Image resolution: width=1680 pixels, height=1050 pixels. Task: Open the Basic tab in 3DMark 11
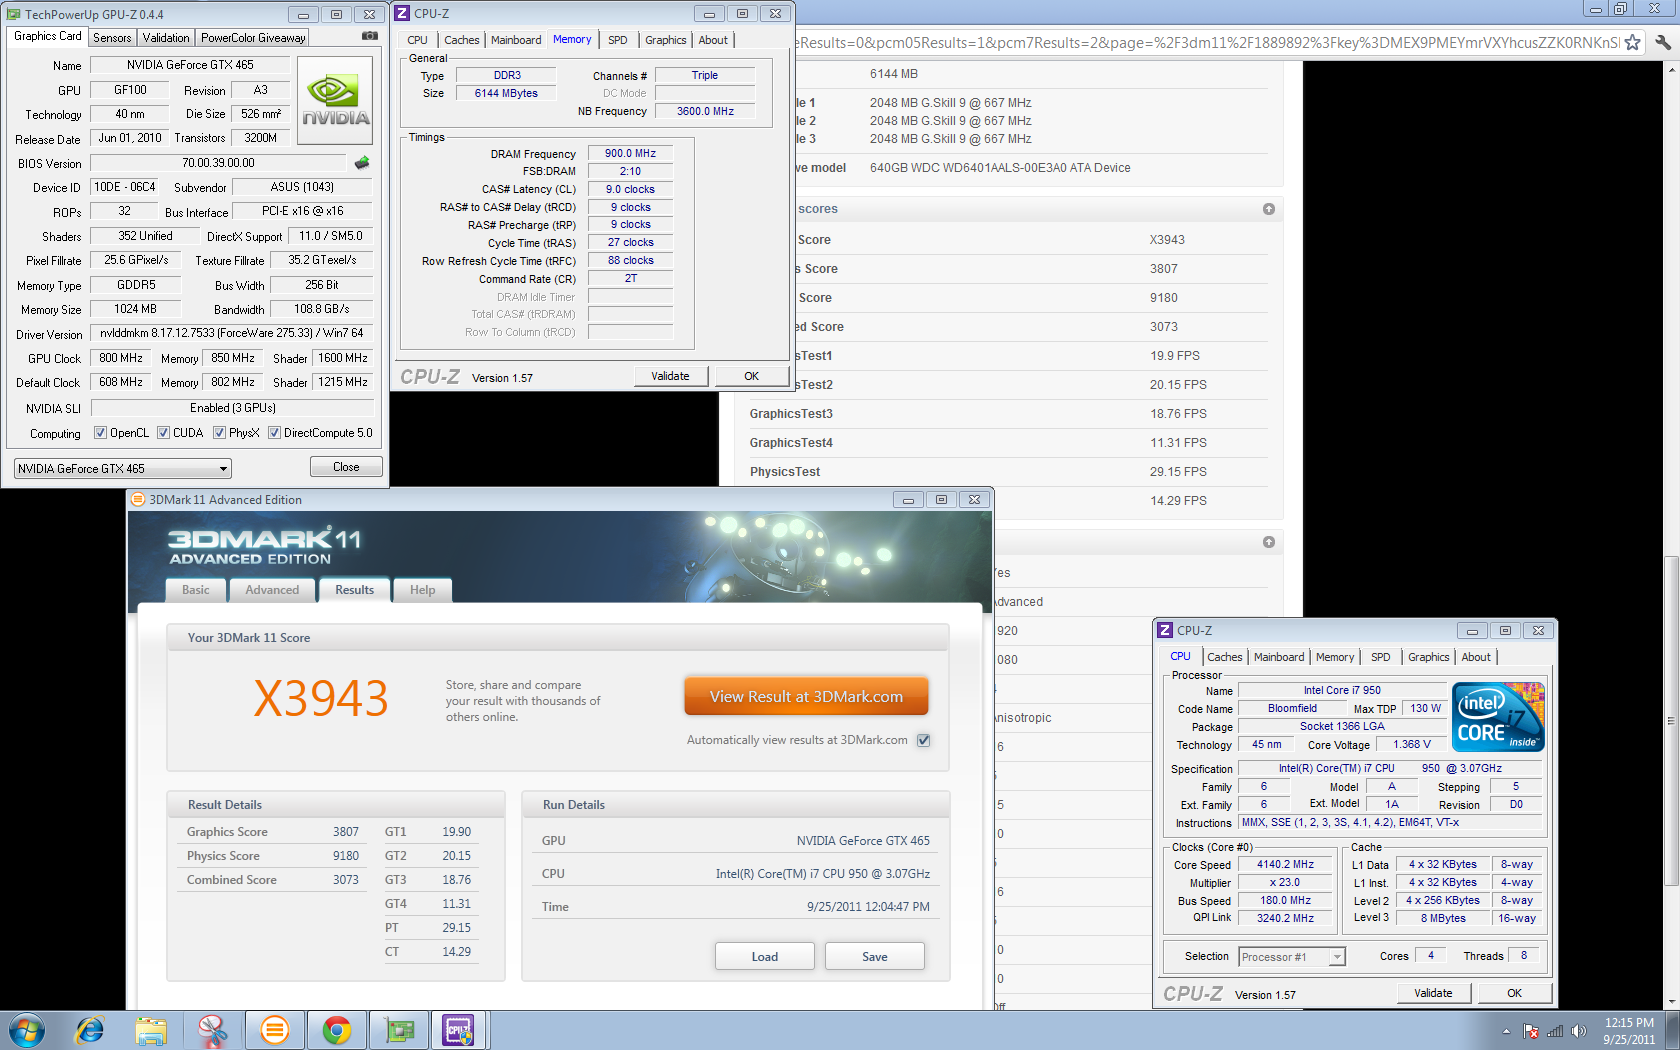[196, 590]
